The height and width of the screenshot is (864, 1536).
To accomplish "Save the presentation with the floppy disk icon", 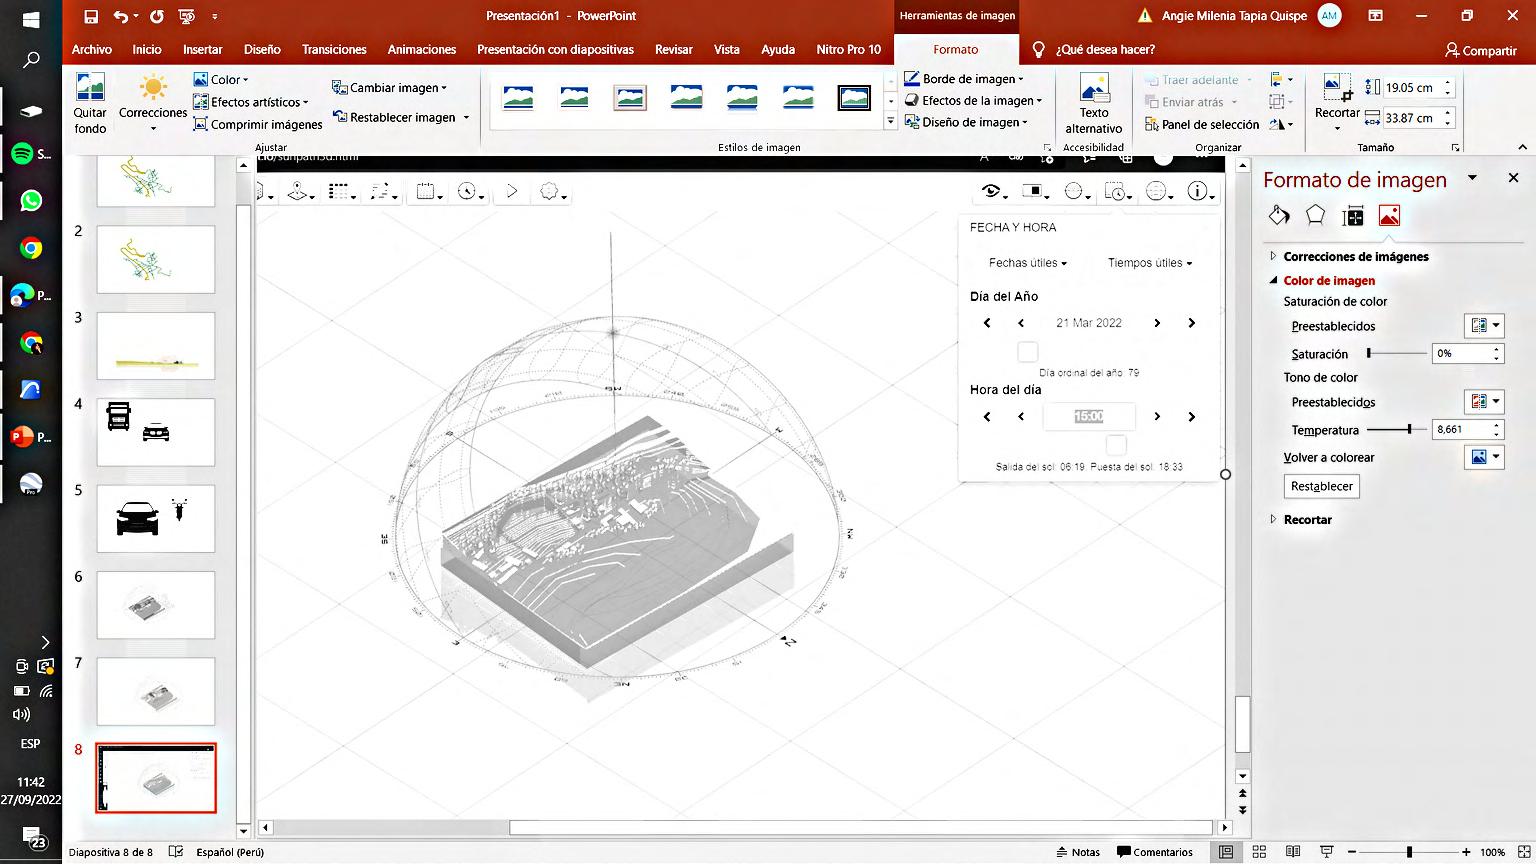I will pyautogui.click(x=91, y=16).
